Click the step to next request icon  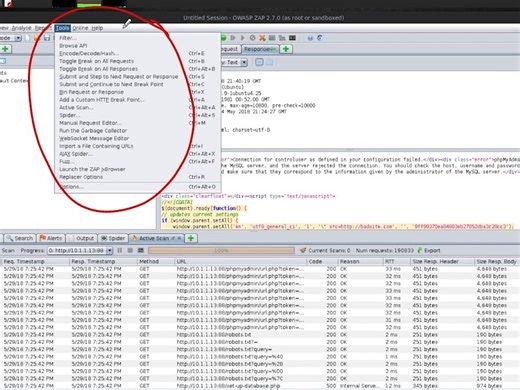pos(233,38)
